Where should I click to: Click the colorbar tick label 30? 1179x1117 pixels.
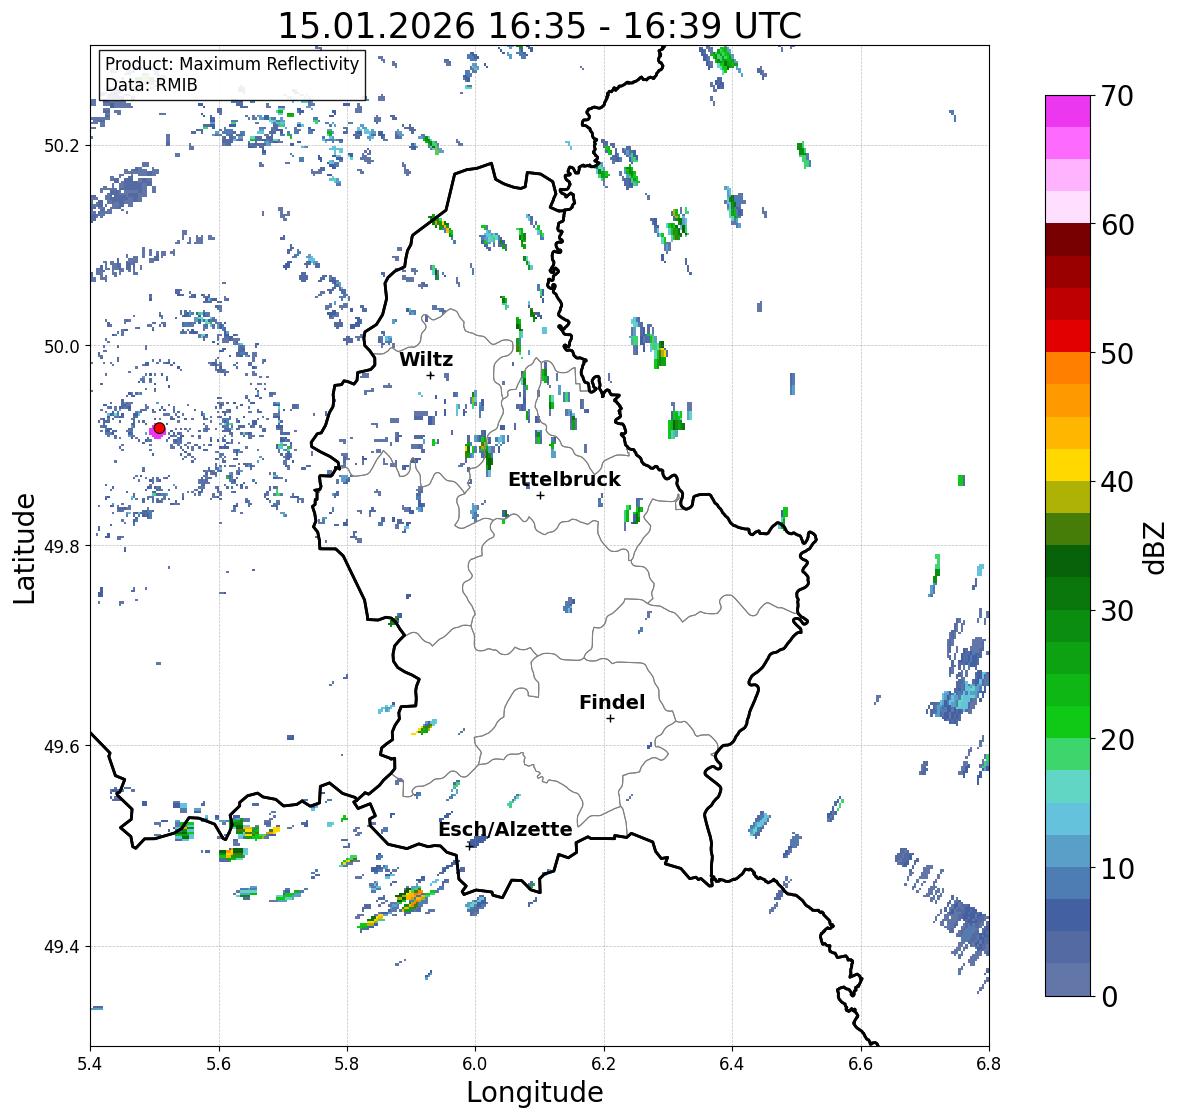click(1117, 610)
